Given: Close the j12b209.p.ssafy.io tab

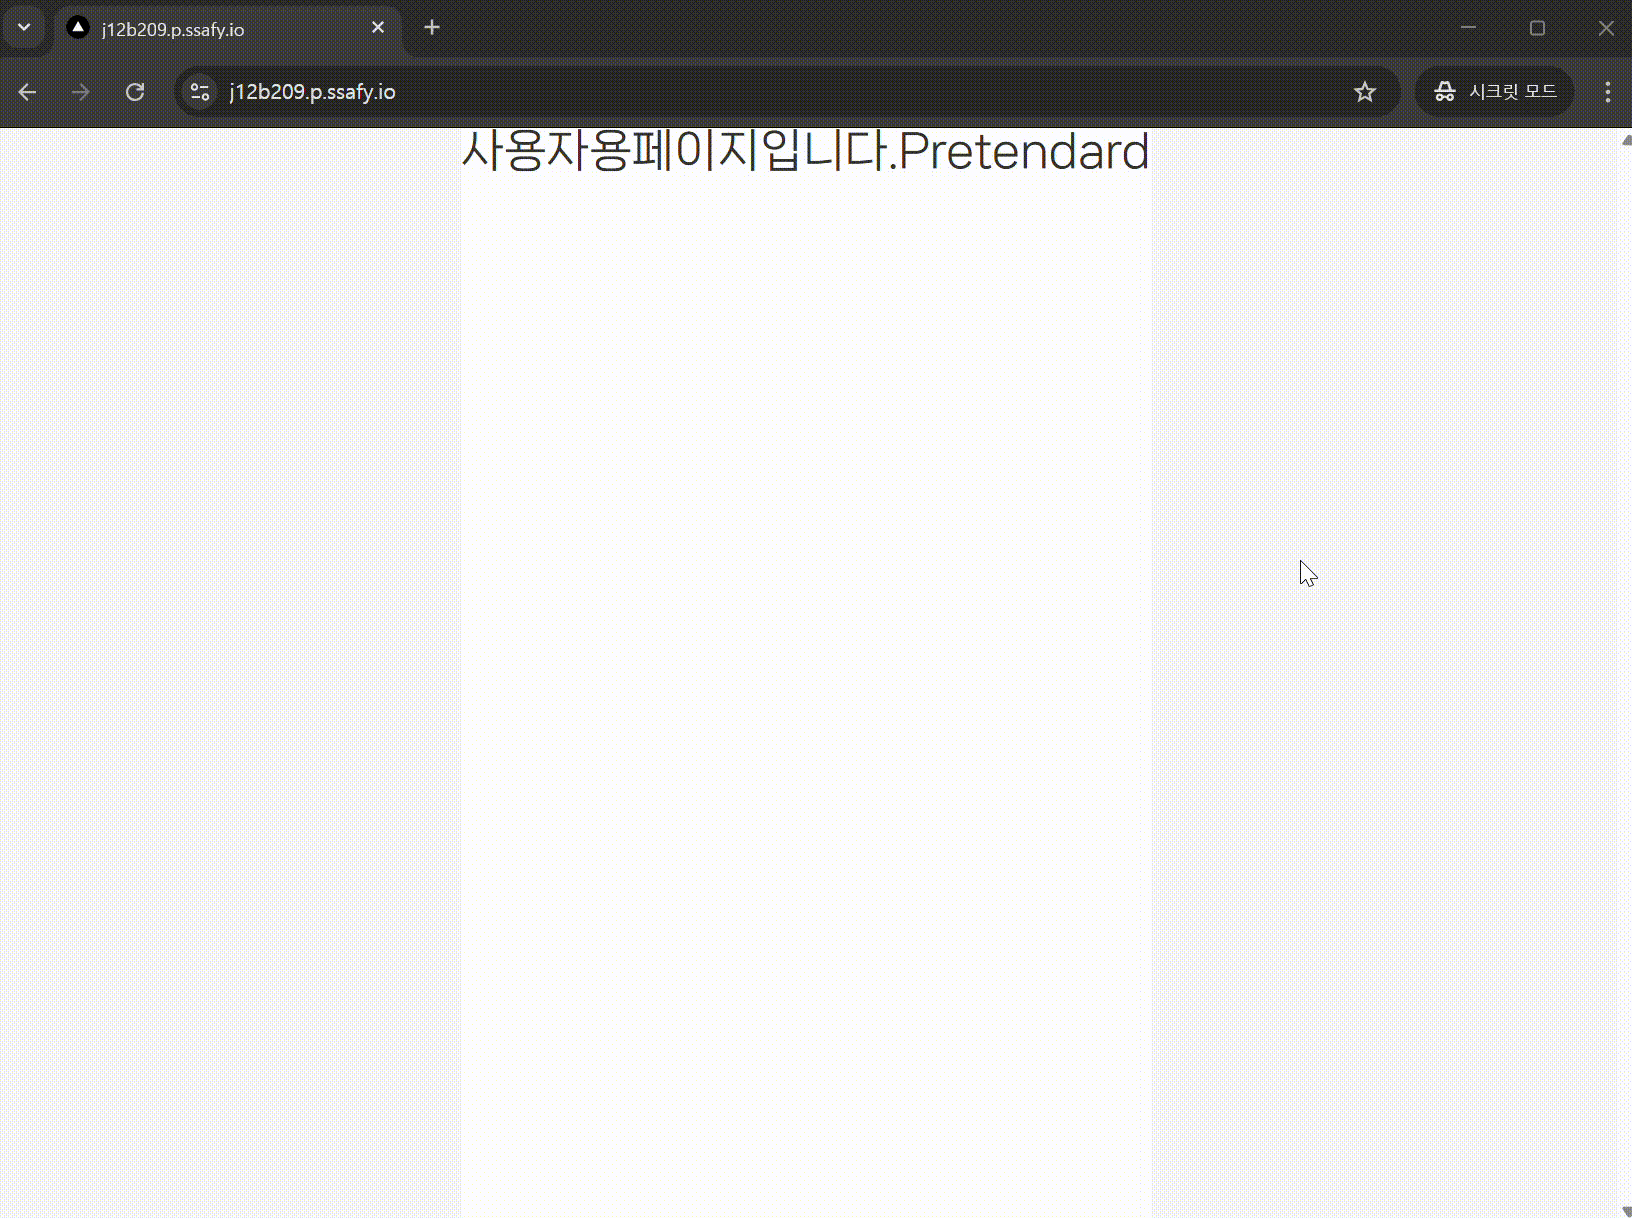Looking at the screenshot, I should [378, 28].
